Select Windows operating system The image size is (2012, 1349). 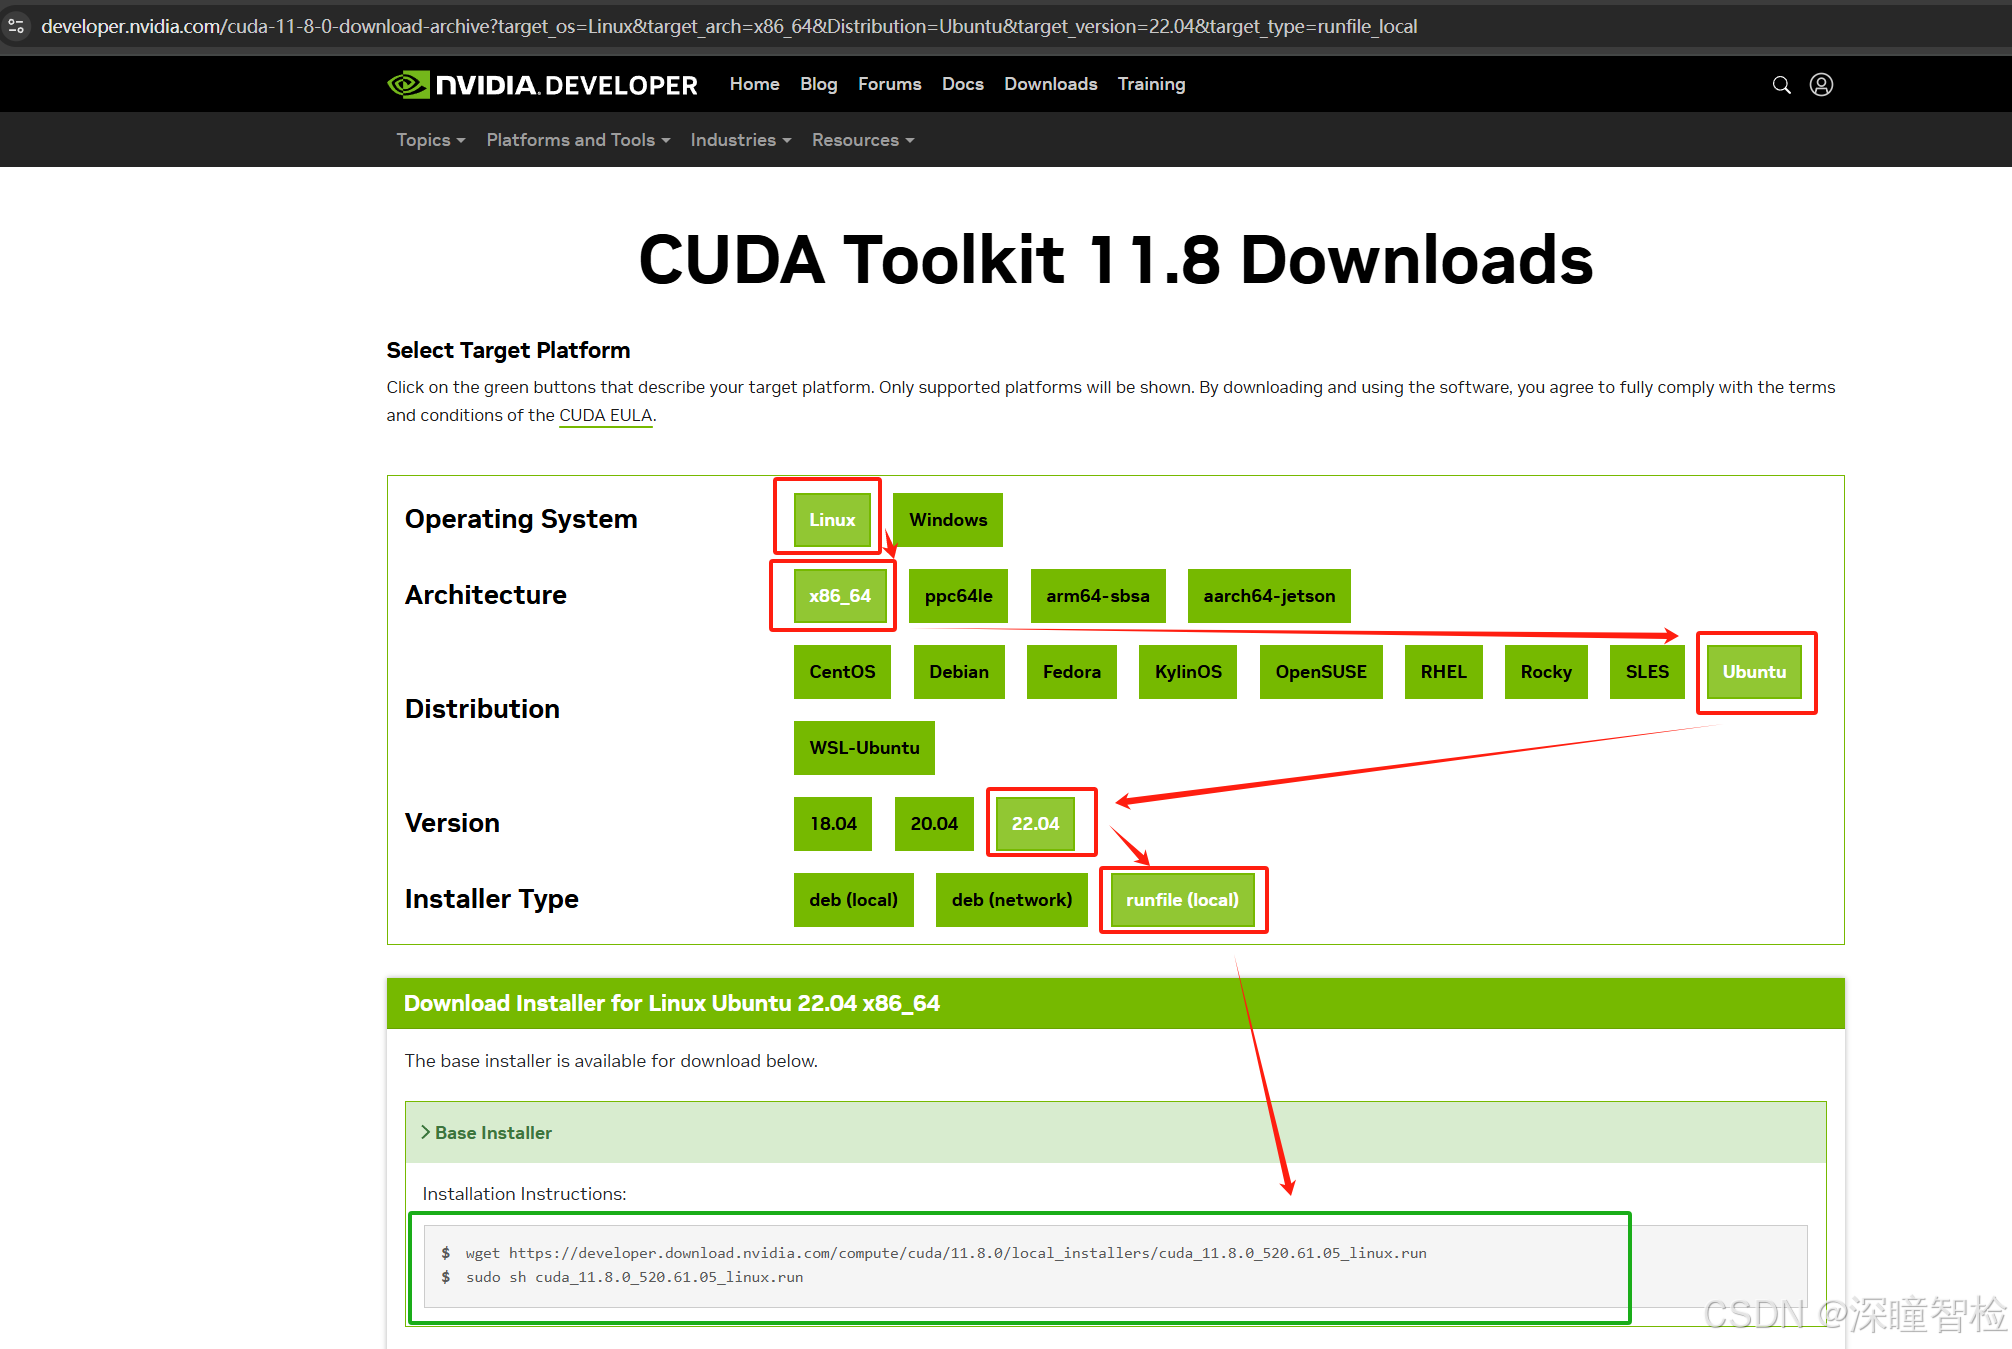pos(948,520)
